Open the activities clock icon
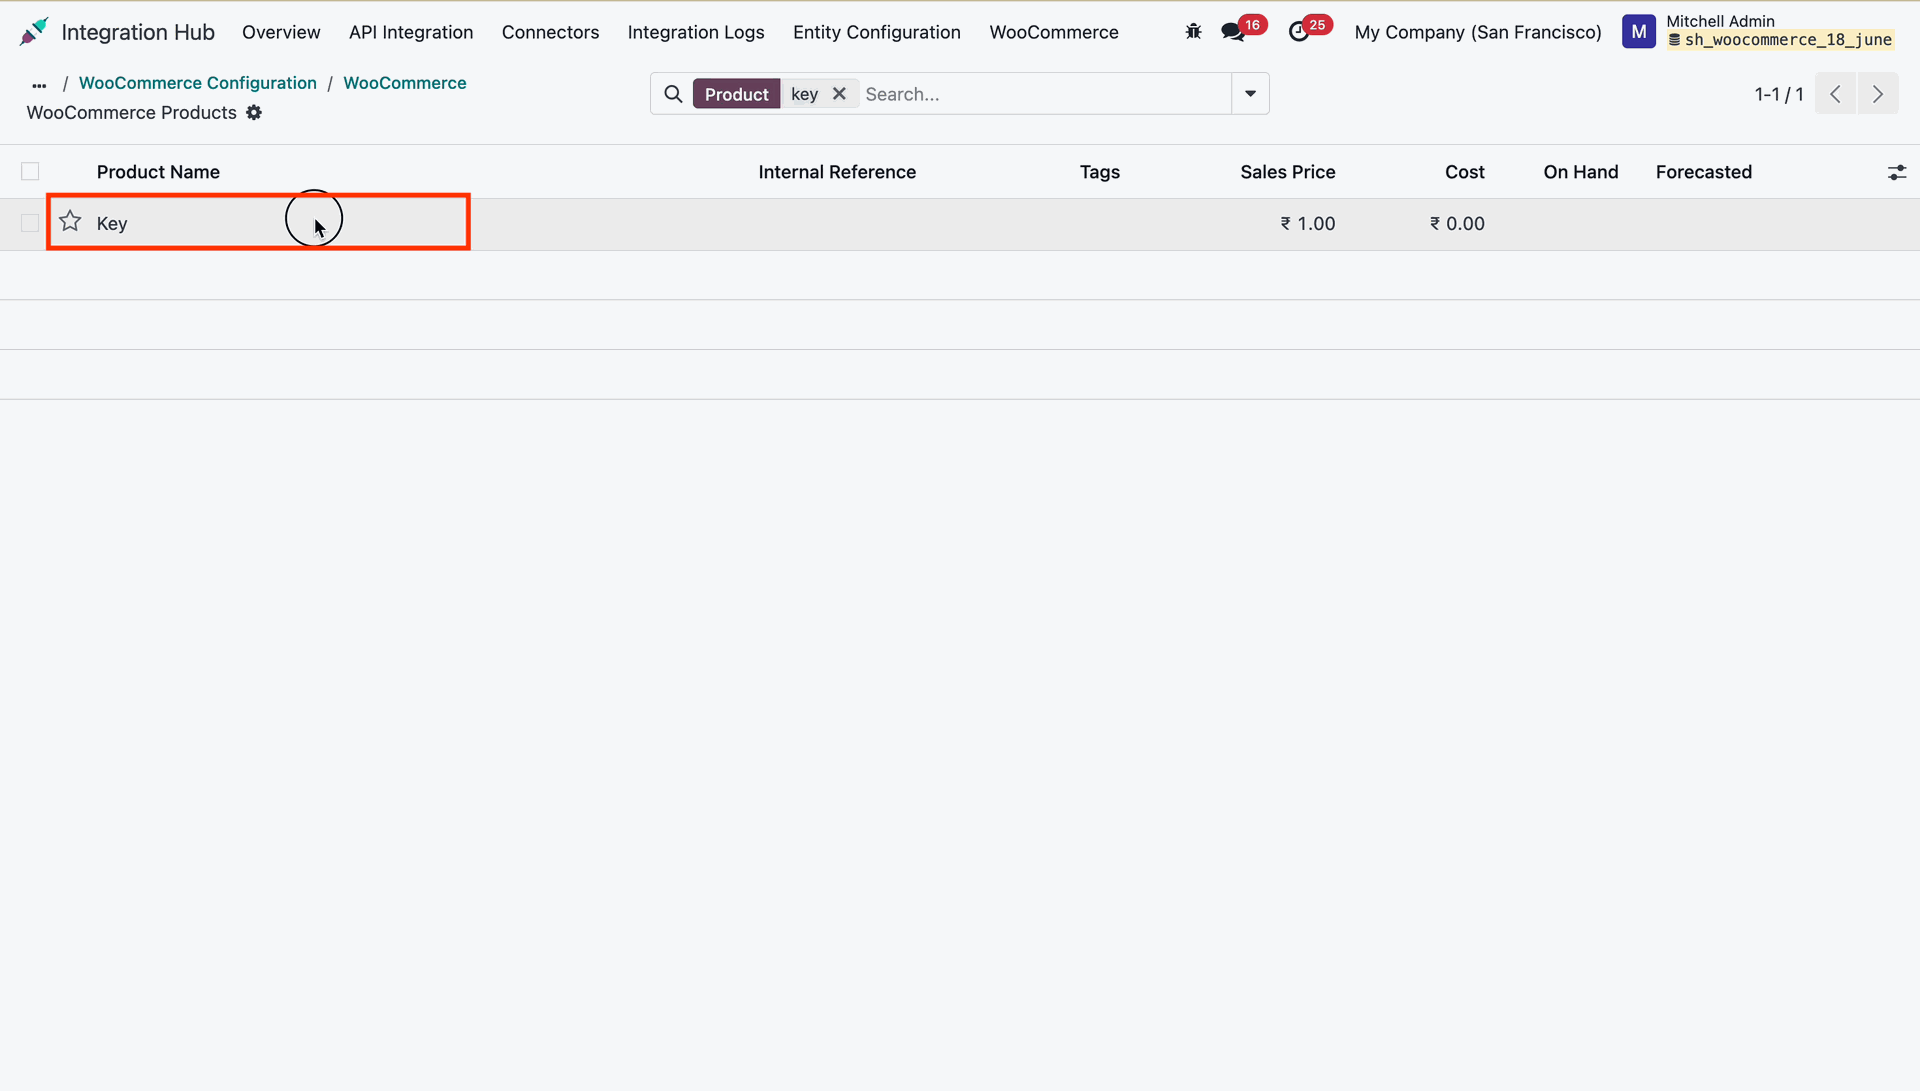Screen dimensions: 1920x1091 click(1299, 32)
